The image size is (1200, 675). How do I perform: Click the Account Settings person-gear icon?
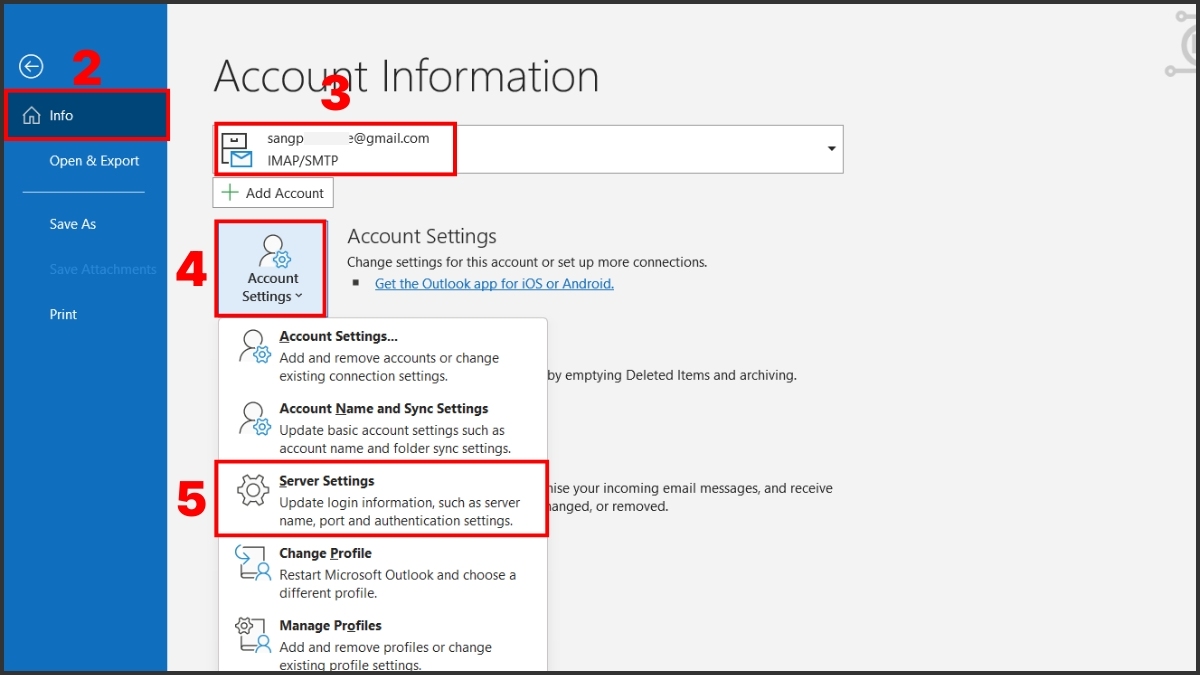(x=273, y=250)
